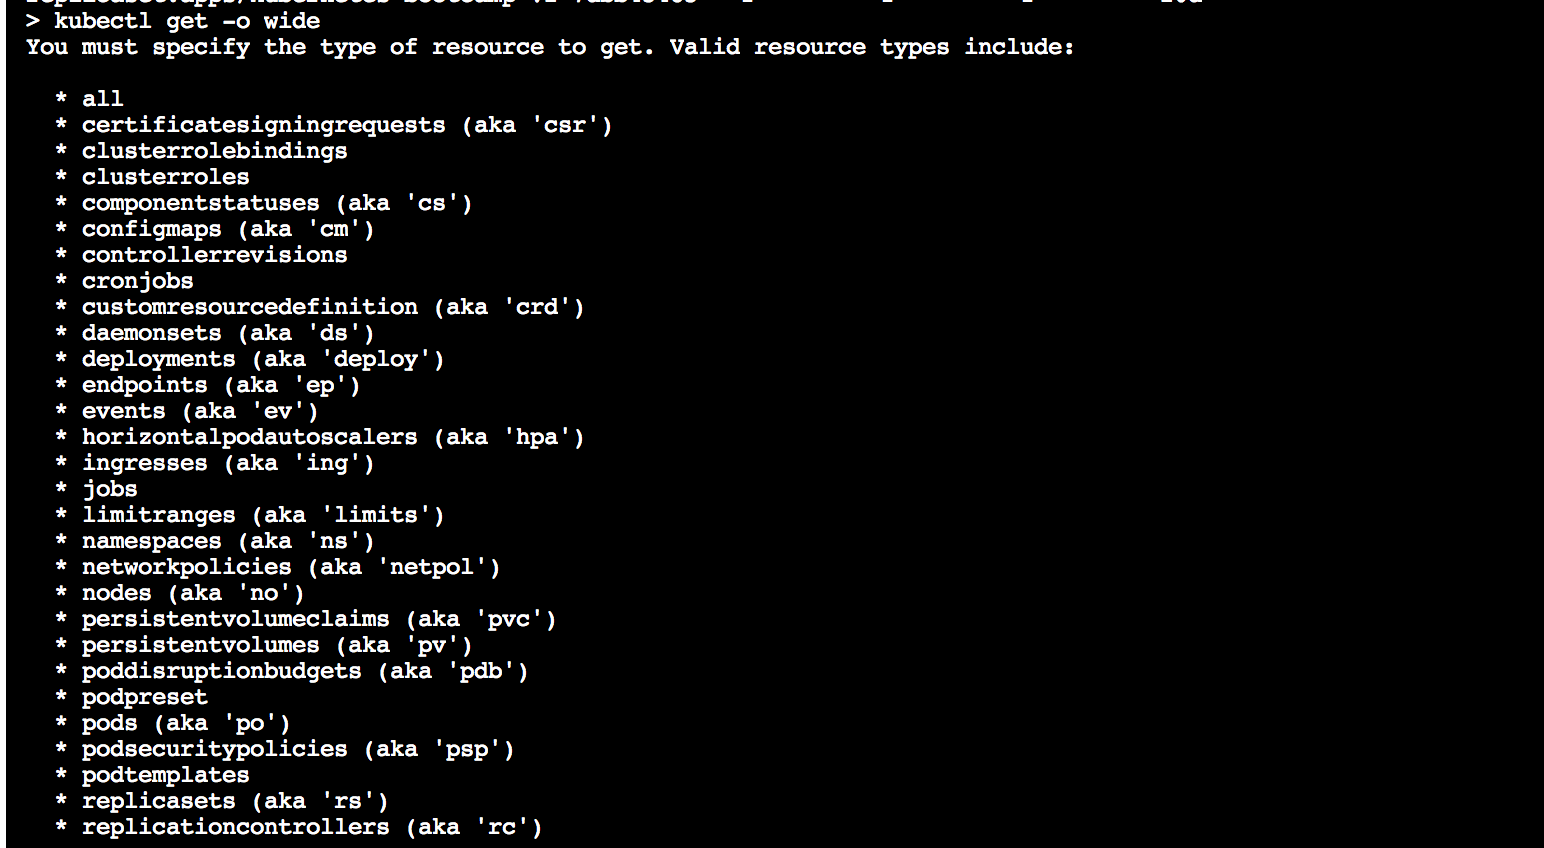Select the deployments resource line
Viewport: 1544px width, 848px height.
tap(250, 359)
